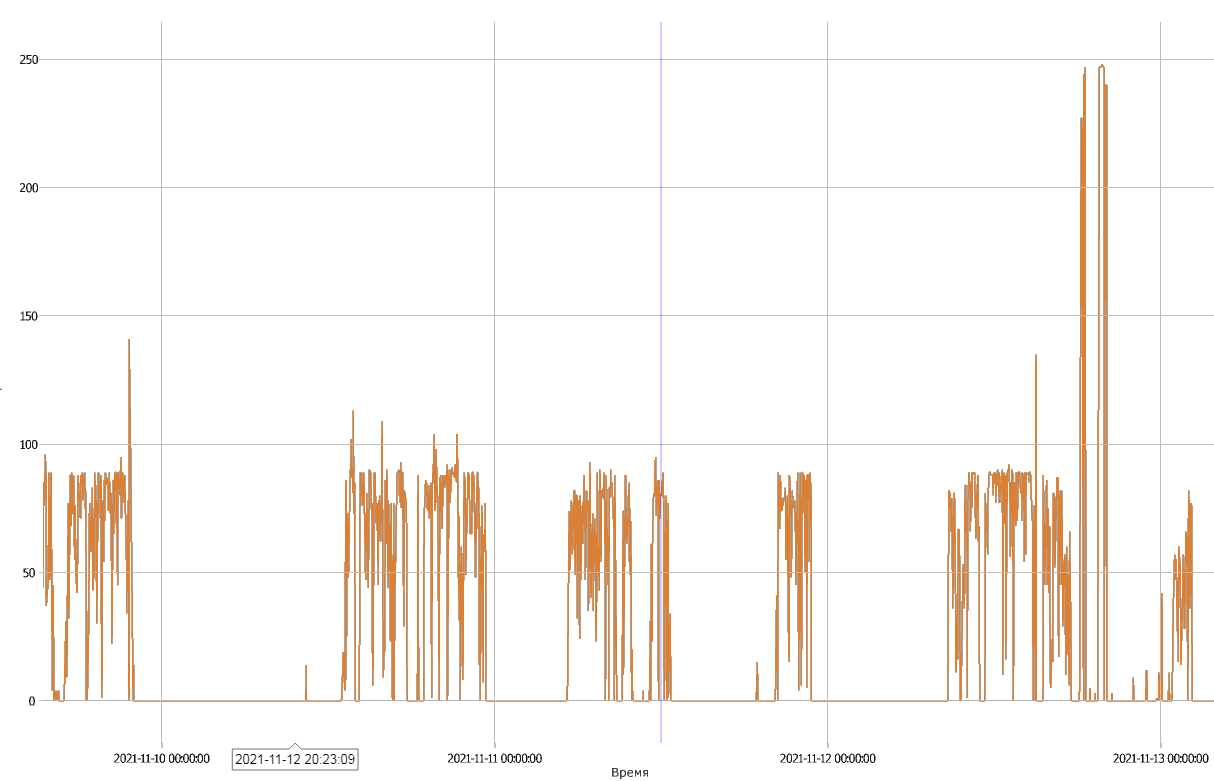Image resolution: width=1214 pixels, height=781 pixels.
Task: Pick the wide flat-topped peak near 250
Action: pos(1102,68)
